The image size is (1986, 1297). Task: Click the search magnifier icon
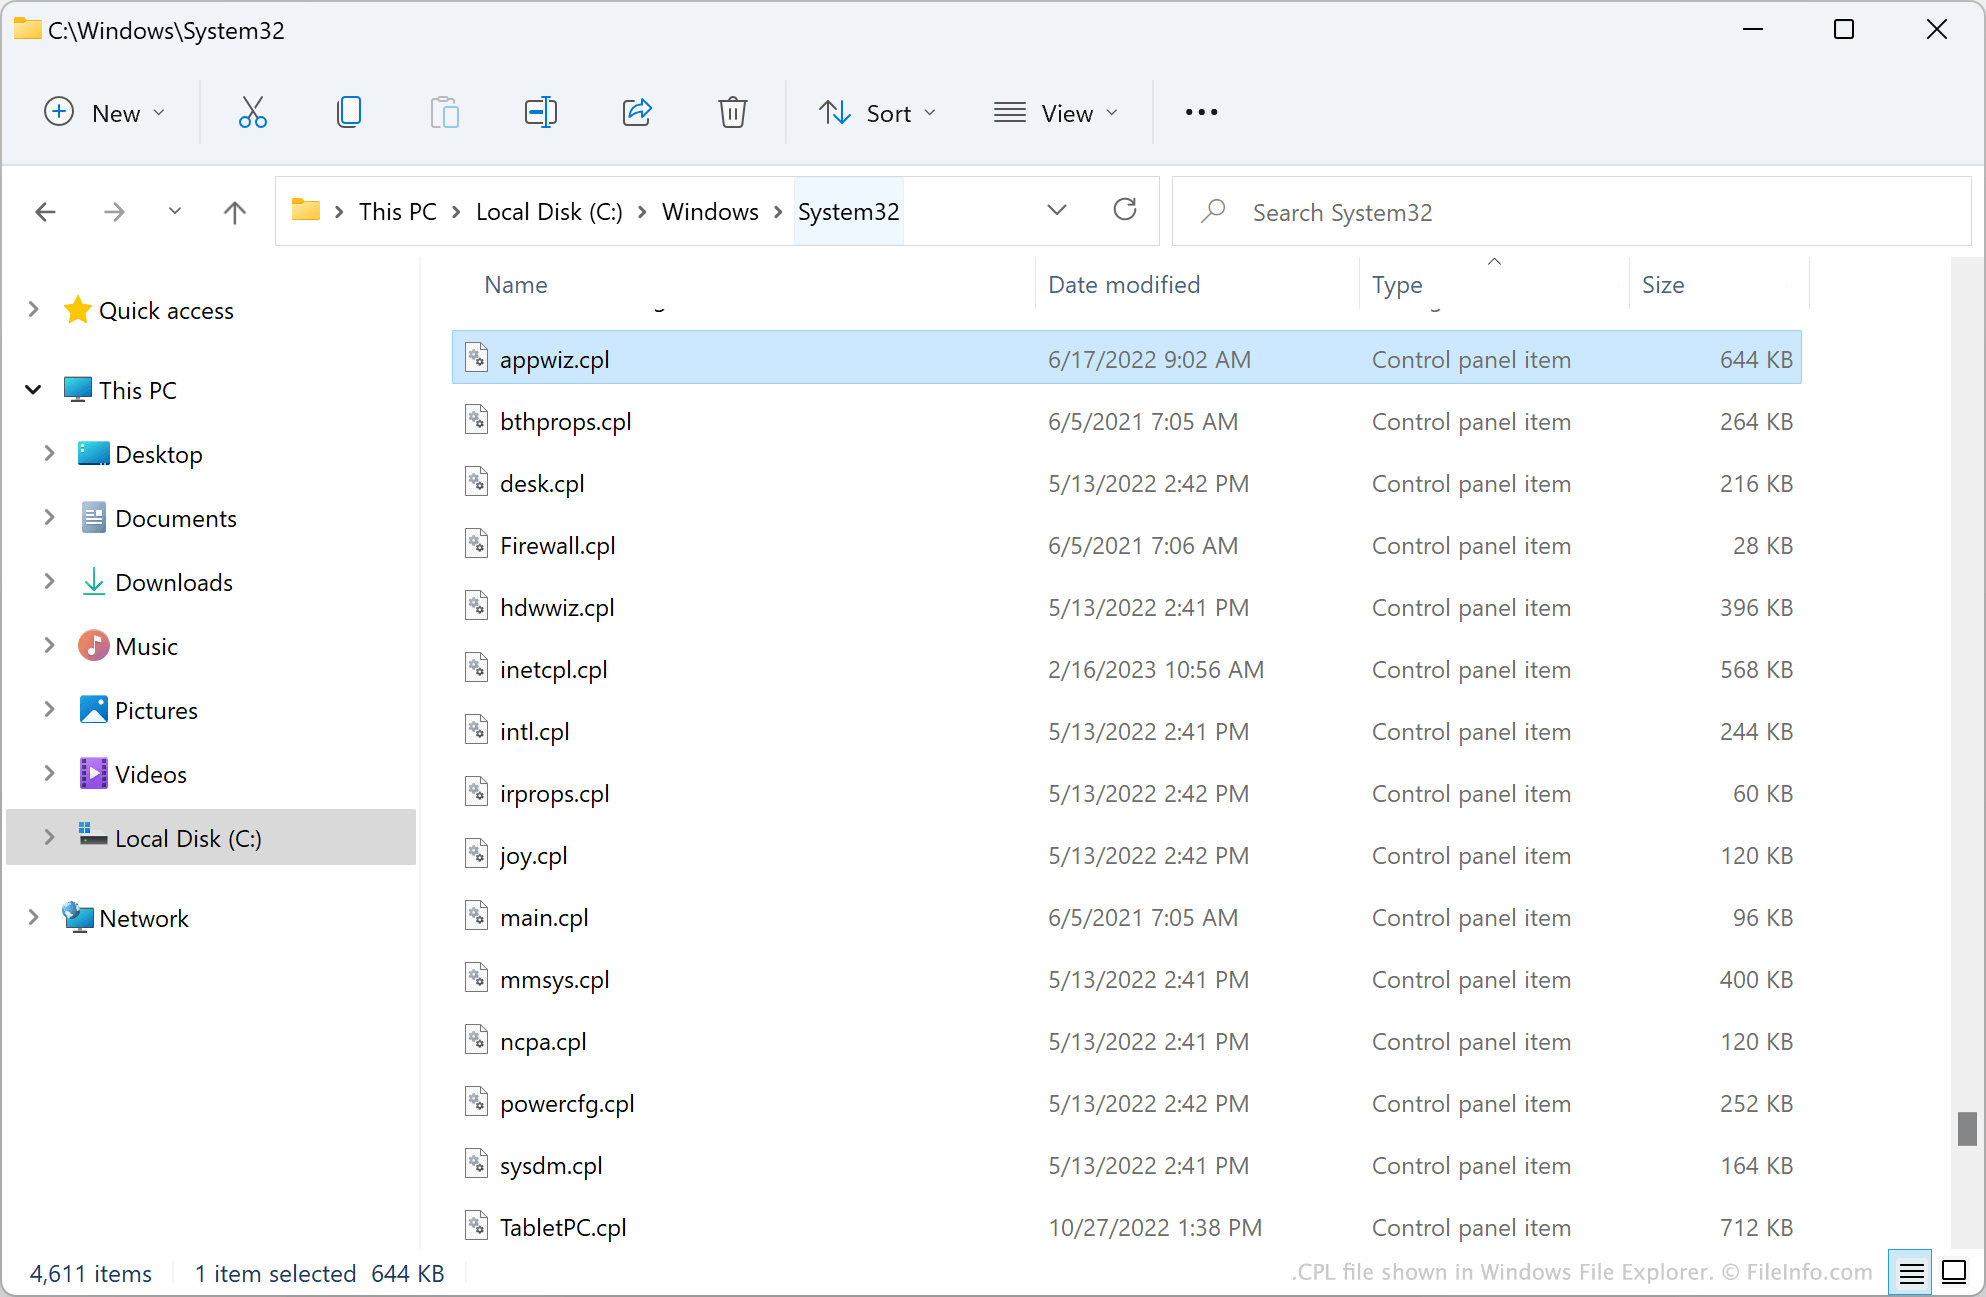point(1213,211)
